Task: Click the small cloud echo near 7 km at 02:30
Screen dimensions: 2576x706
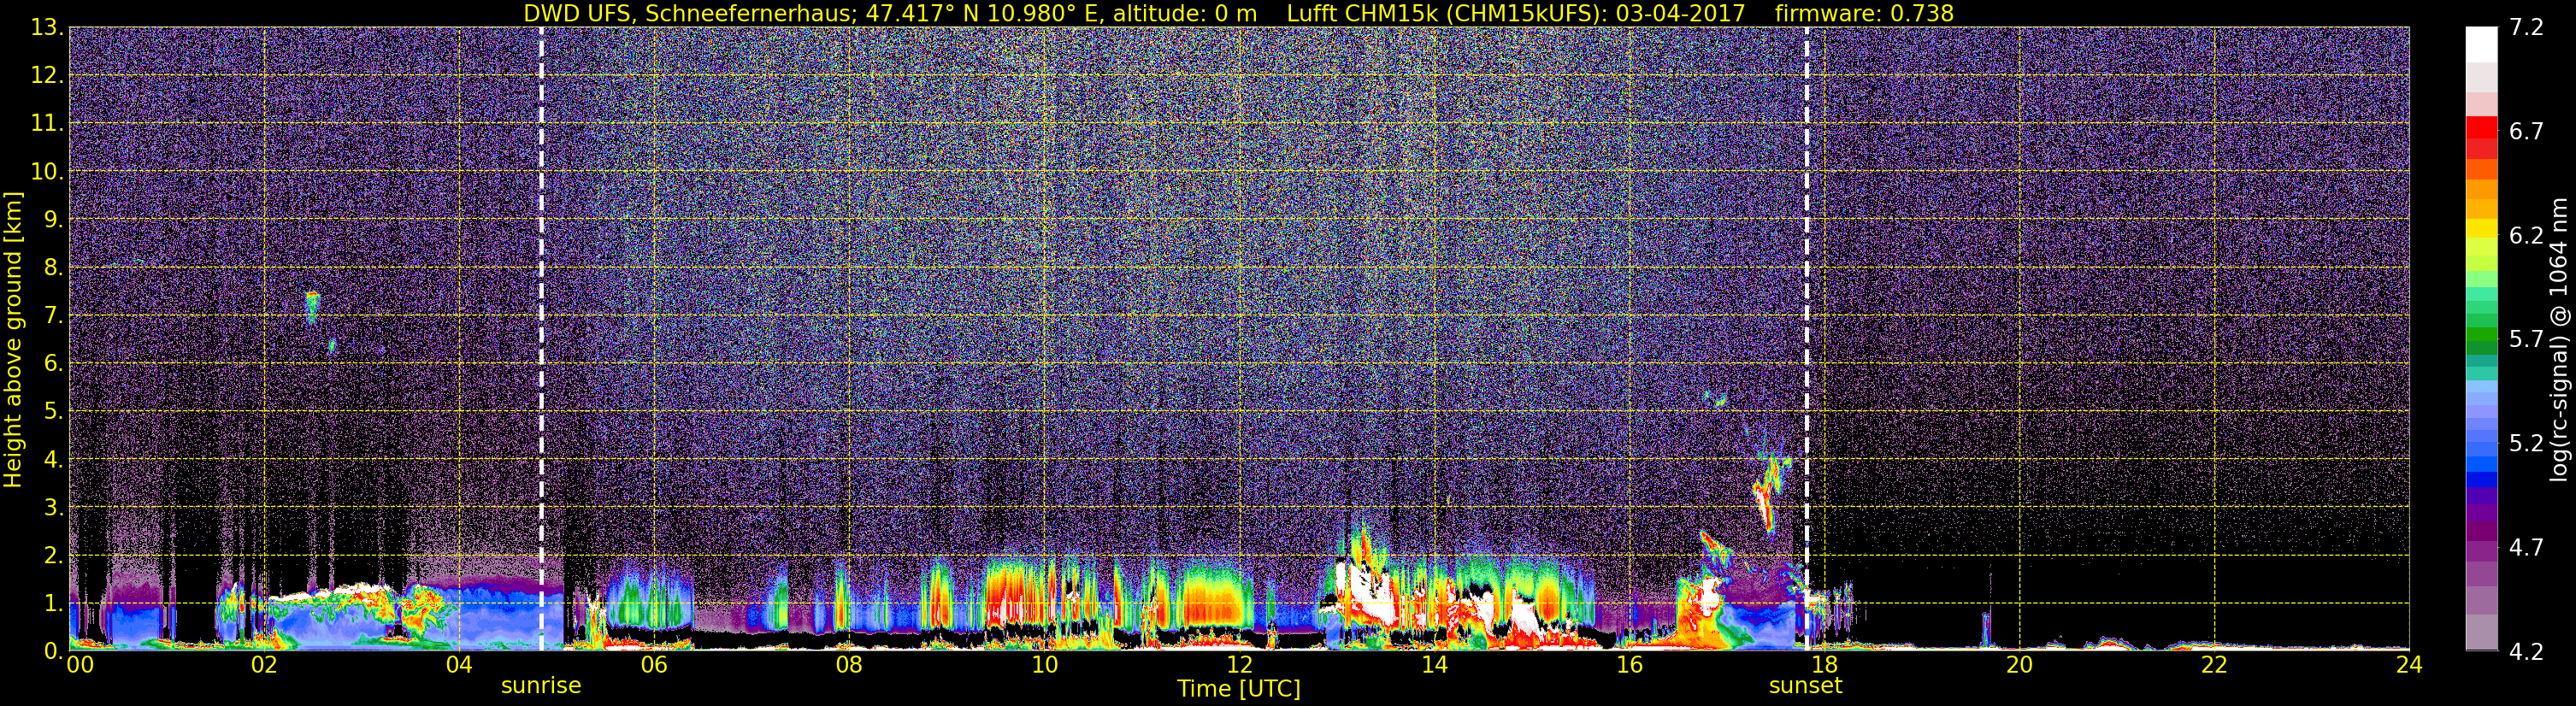Action: 312,306
